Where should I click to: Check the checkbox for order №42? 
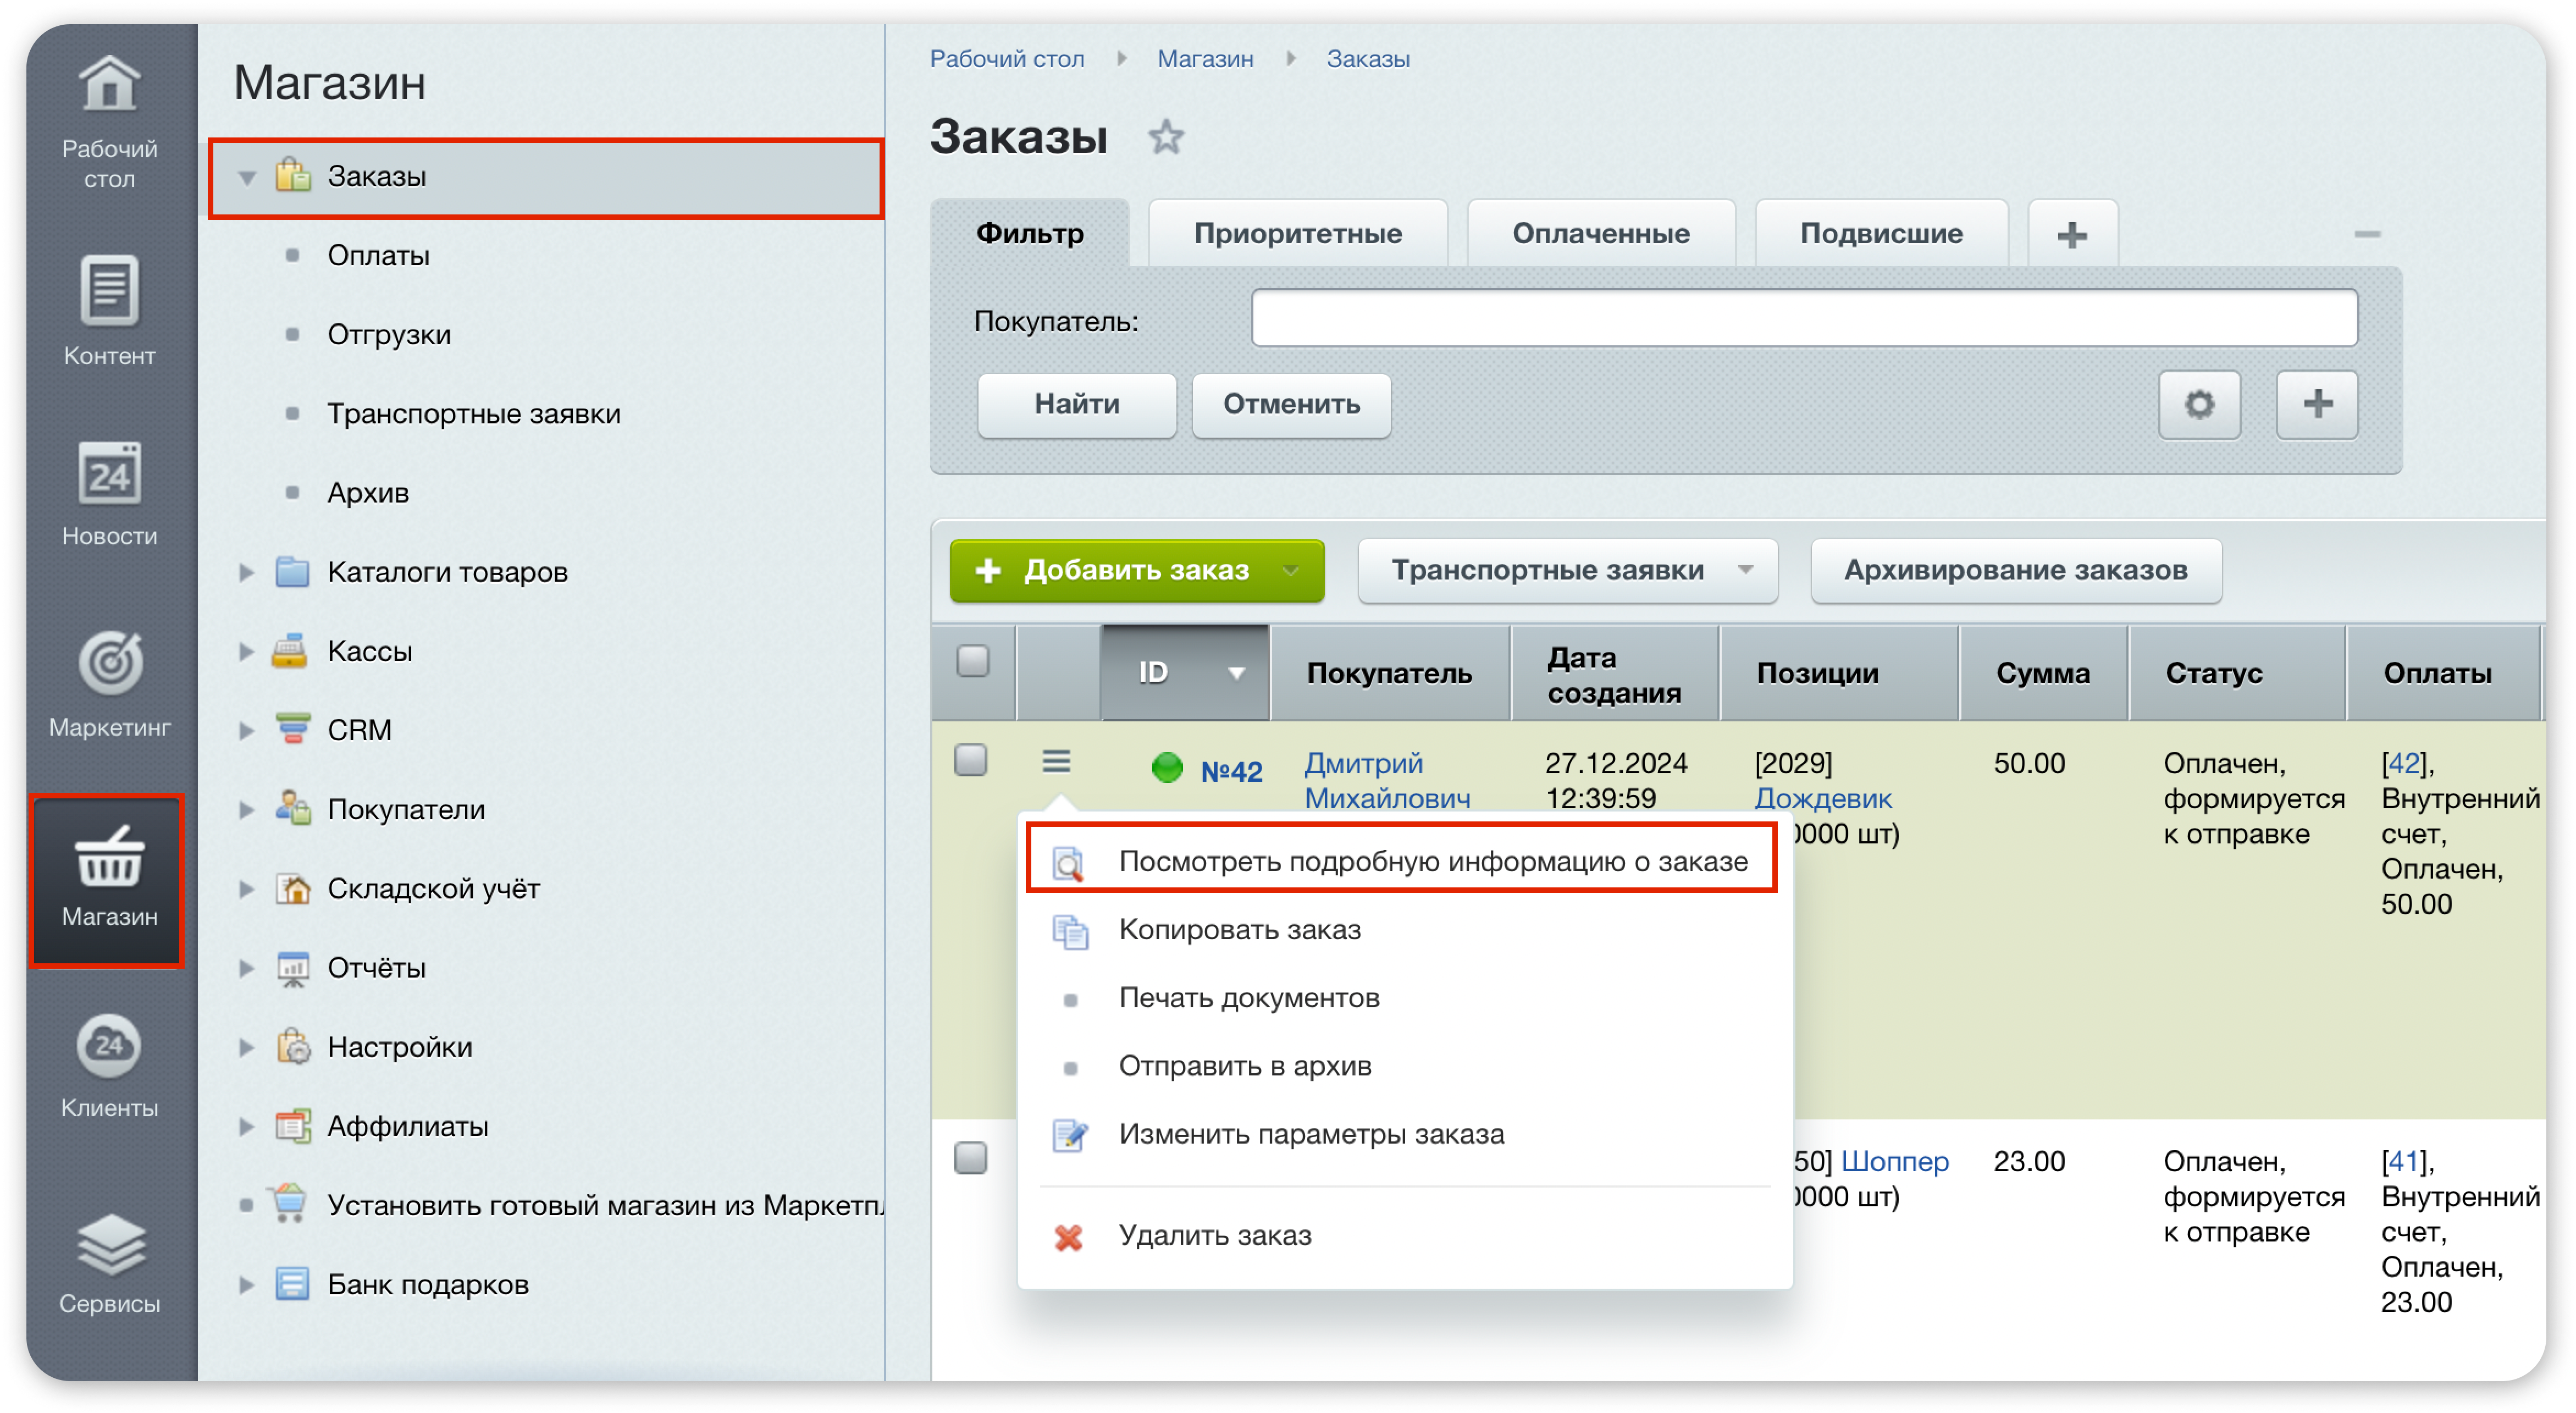970,760
